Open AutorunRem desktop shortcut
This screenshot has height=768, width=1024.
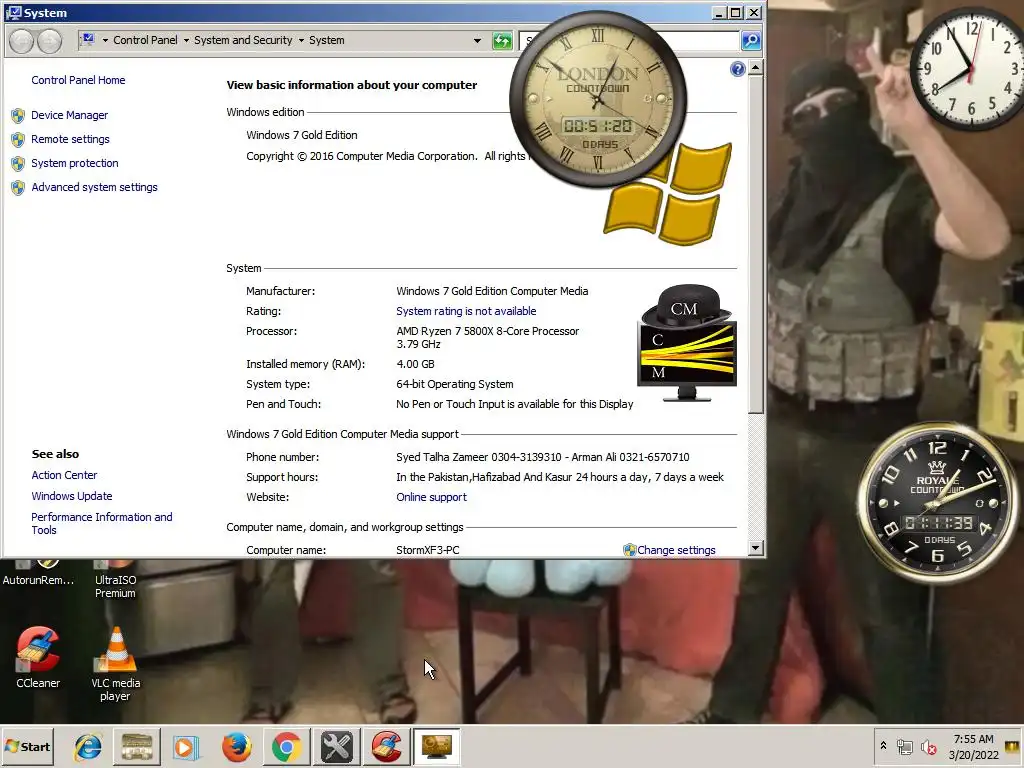click(38, 573)
